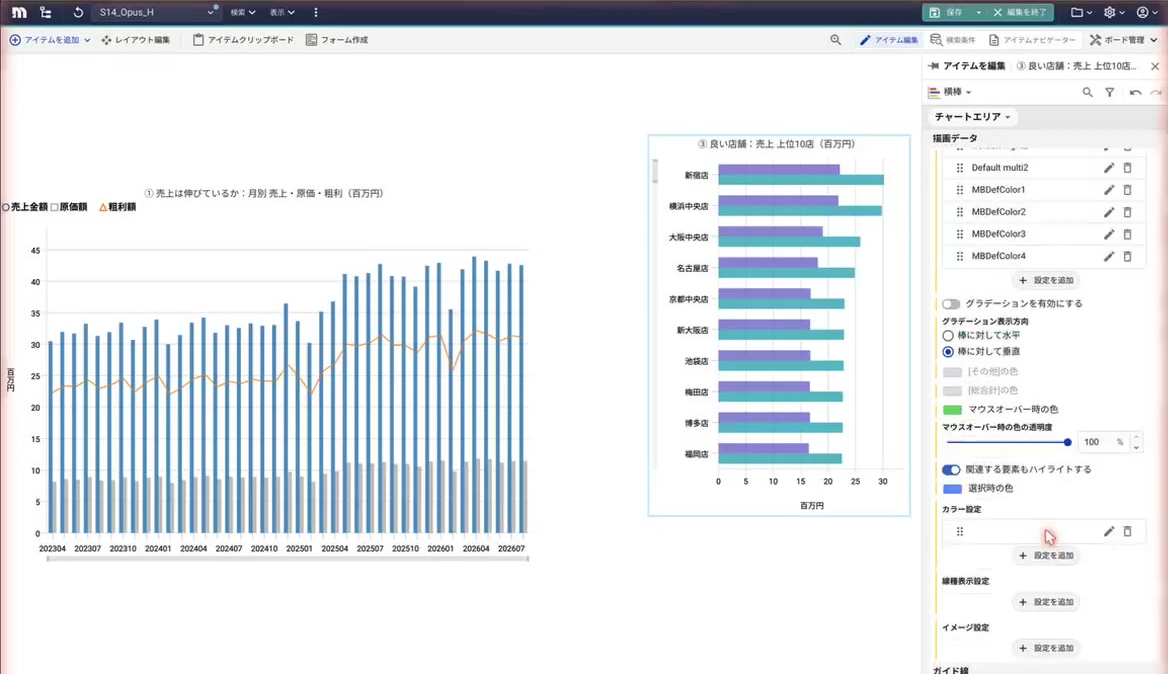Click 設定を追加 under カラー設定

click(1047, 556)
